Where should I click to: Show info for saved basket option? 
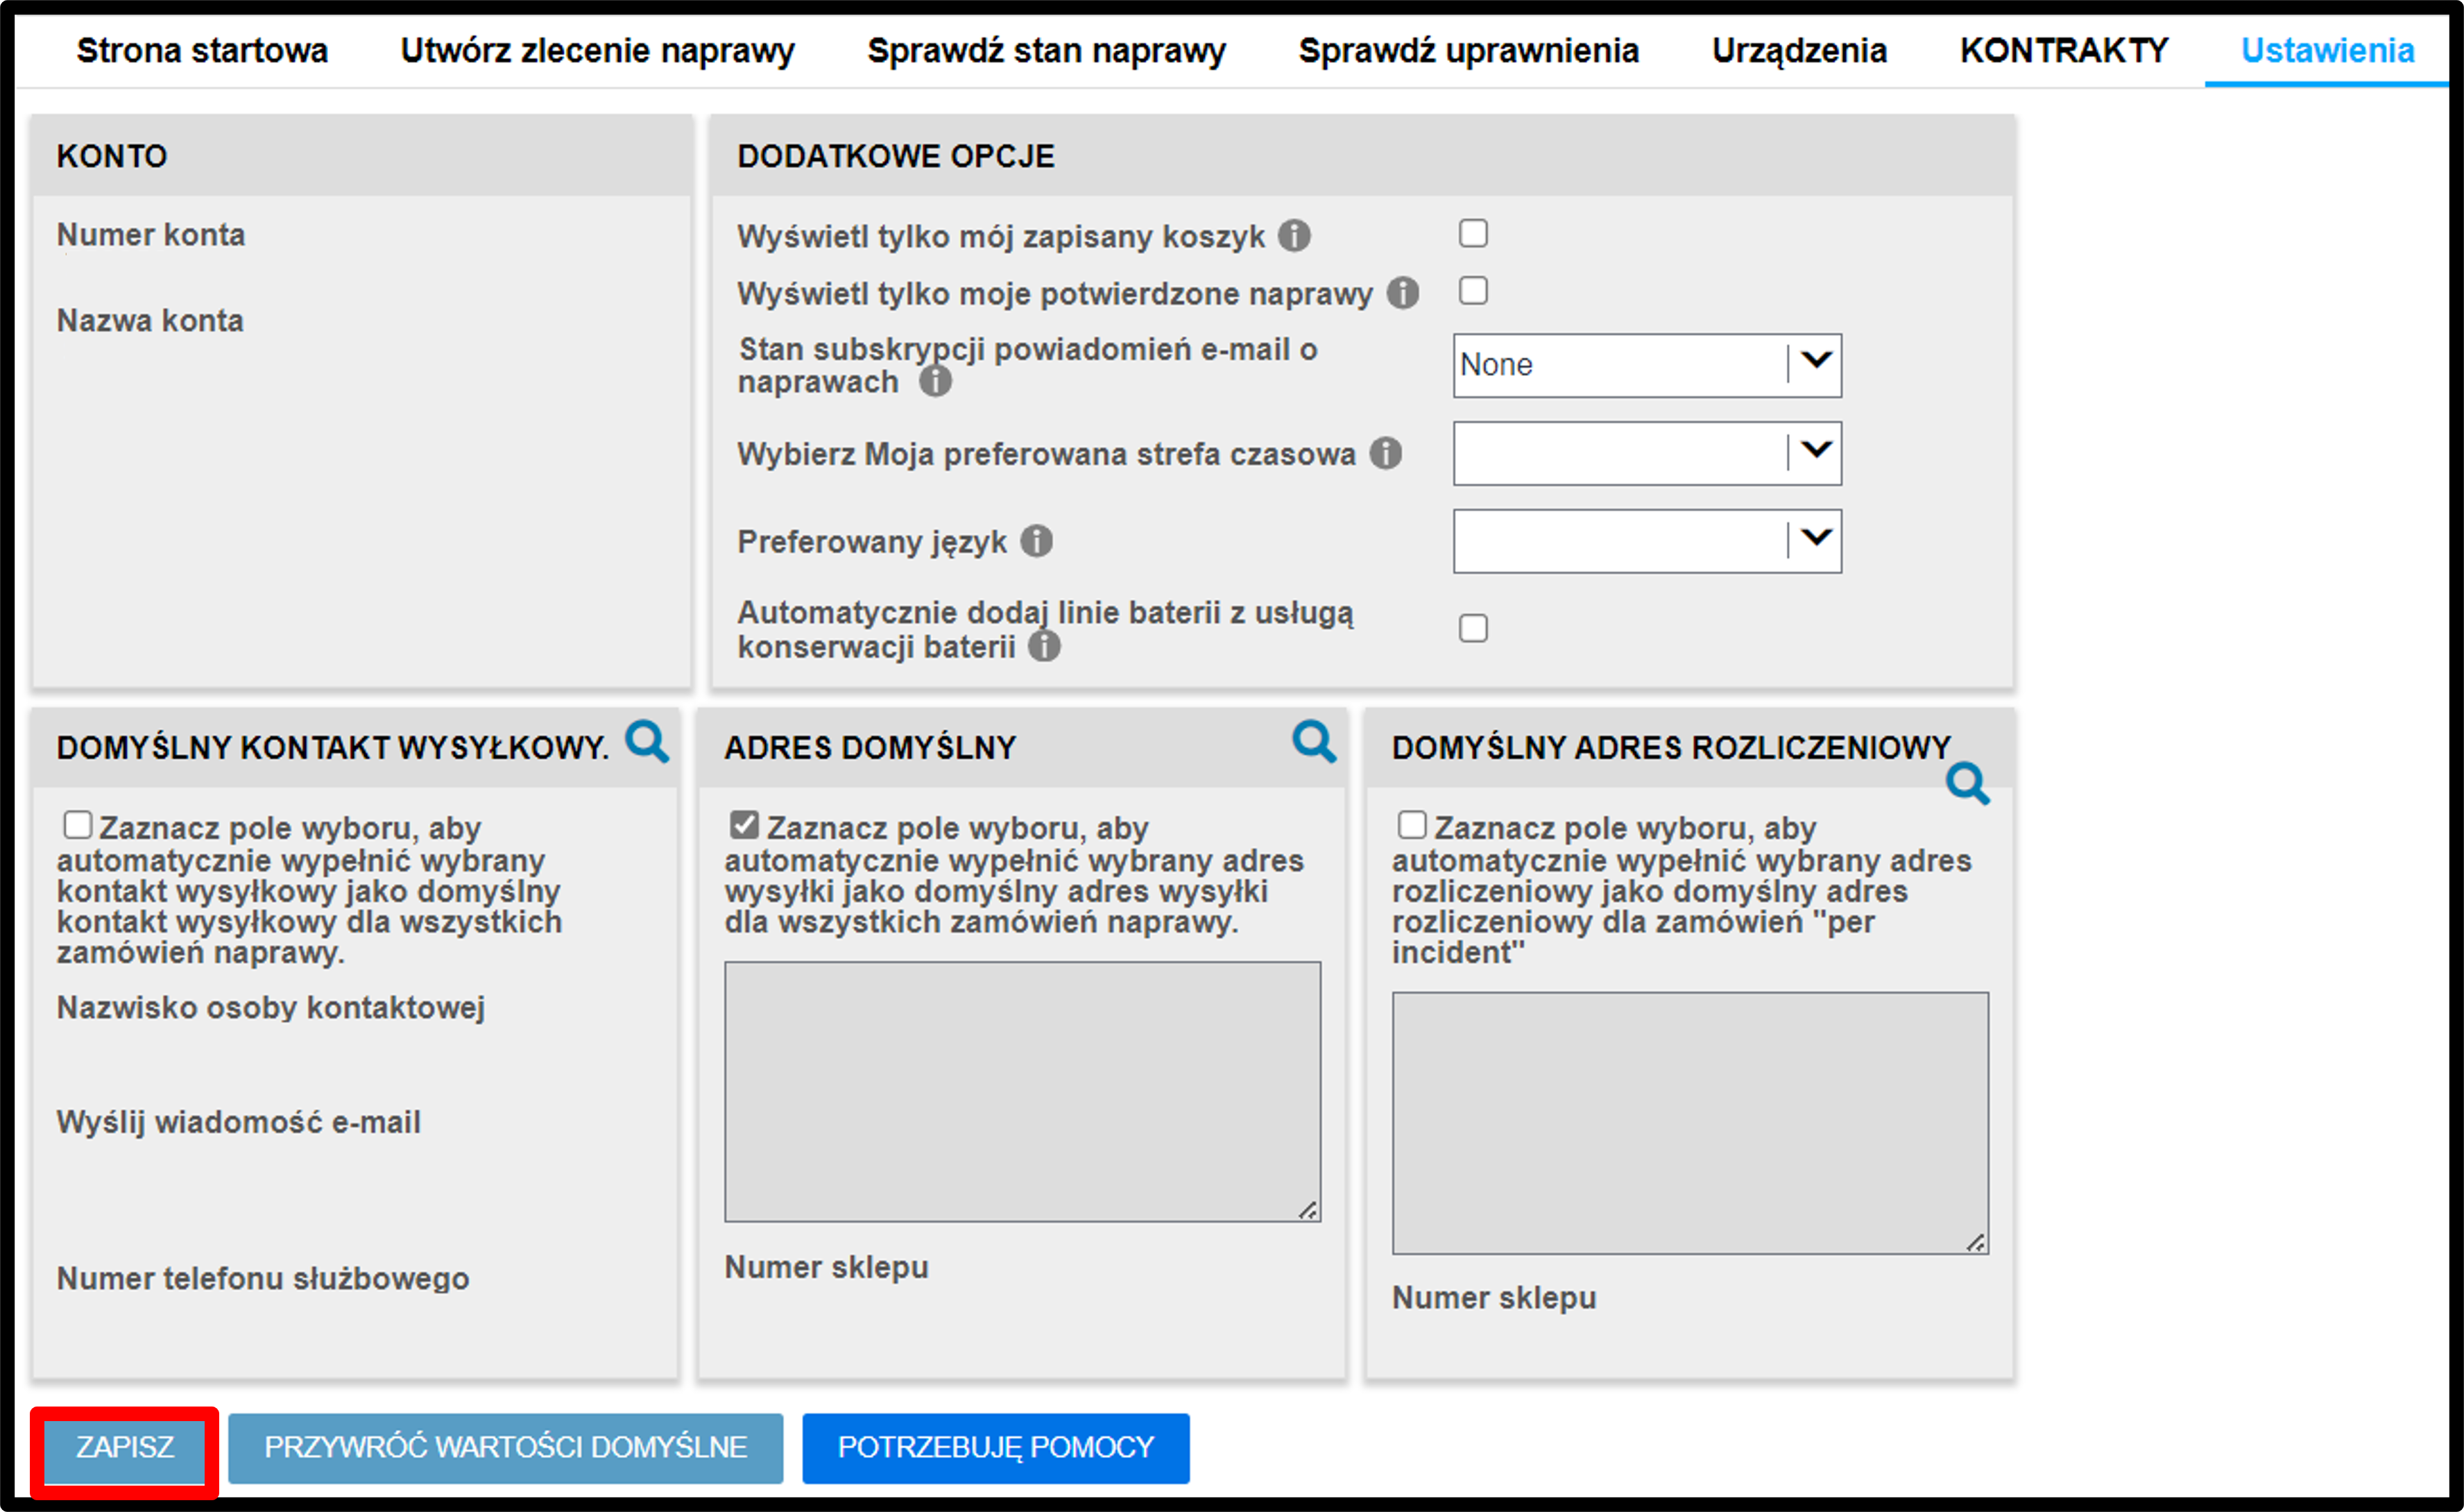click(x=1295, y=236)
